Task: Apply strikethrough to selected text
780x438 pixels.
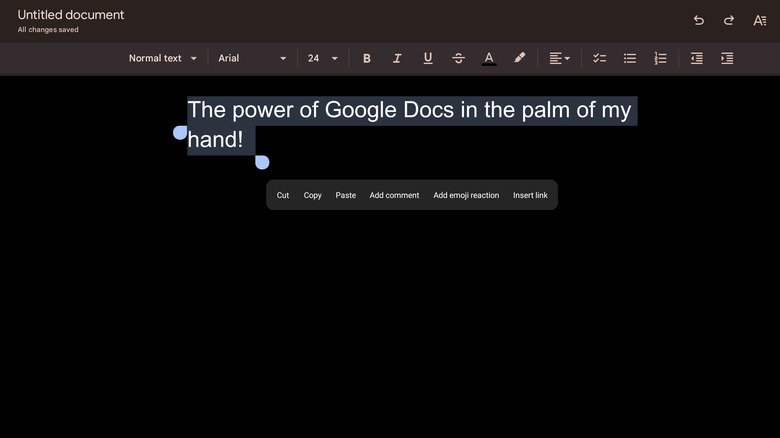Action: point(458,58)
